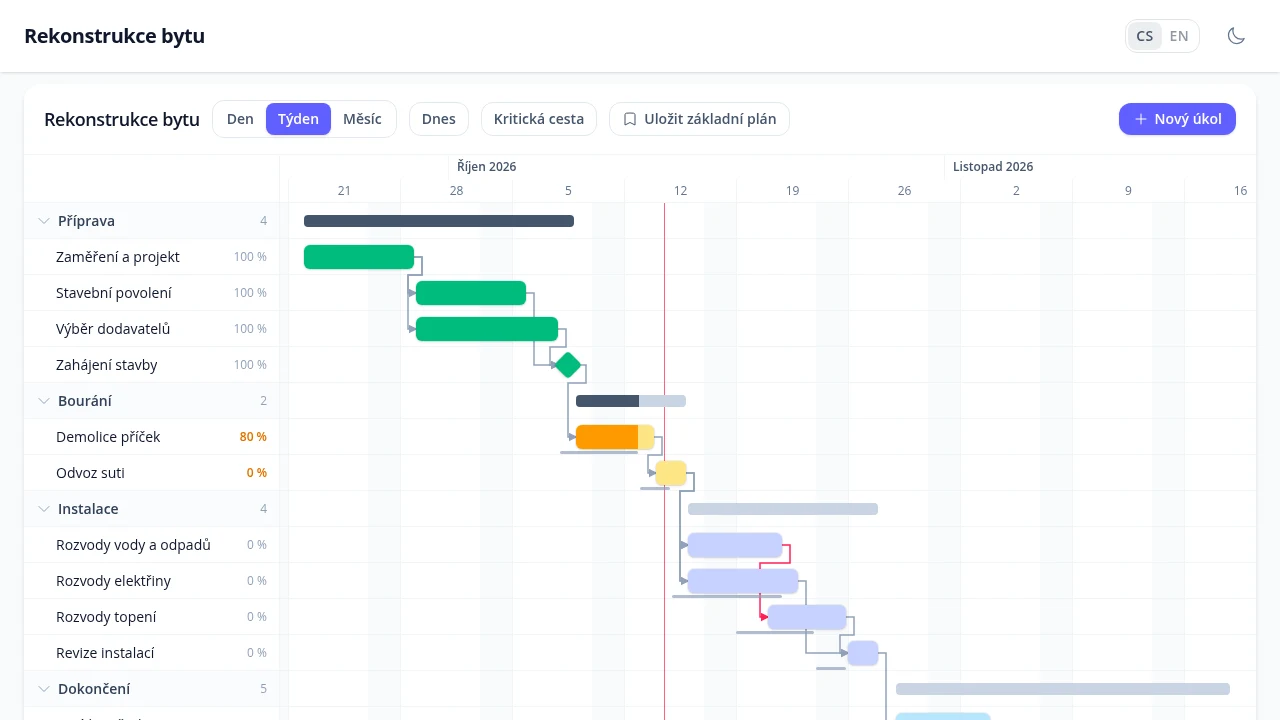Select the Odvoz suti task bar
1280x720 pixels.
point(671,473)
